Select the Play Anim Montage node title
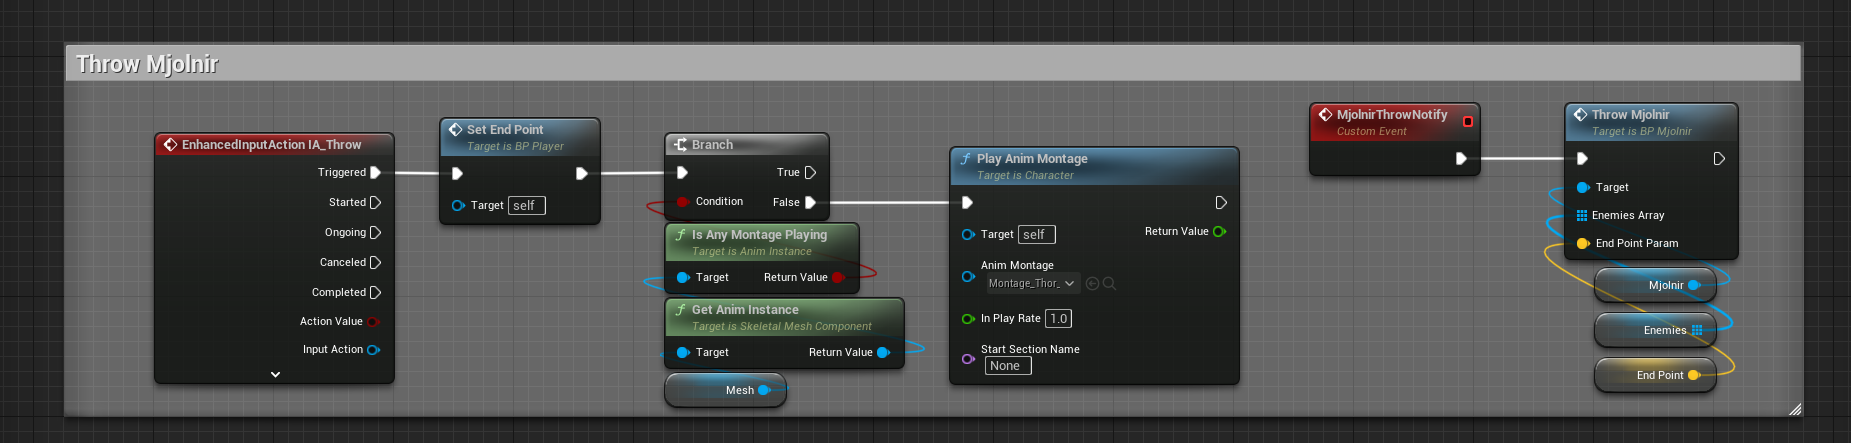 click(1032, 159)
